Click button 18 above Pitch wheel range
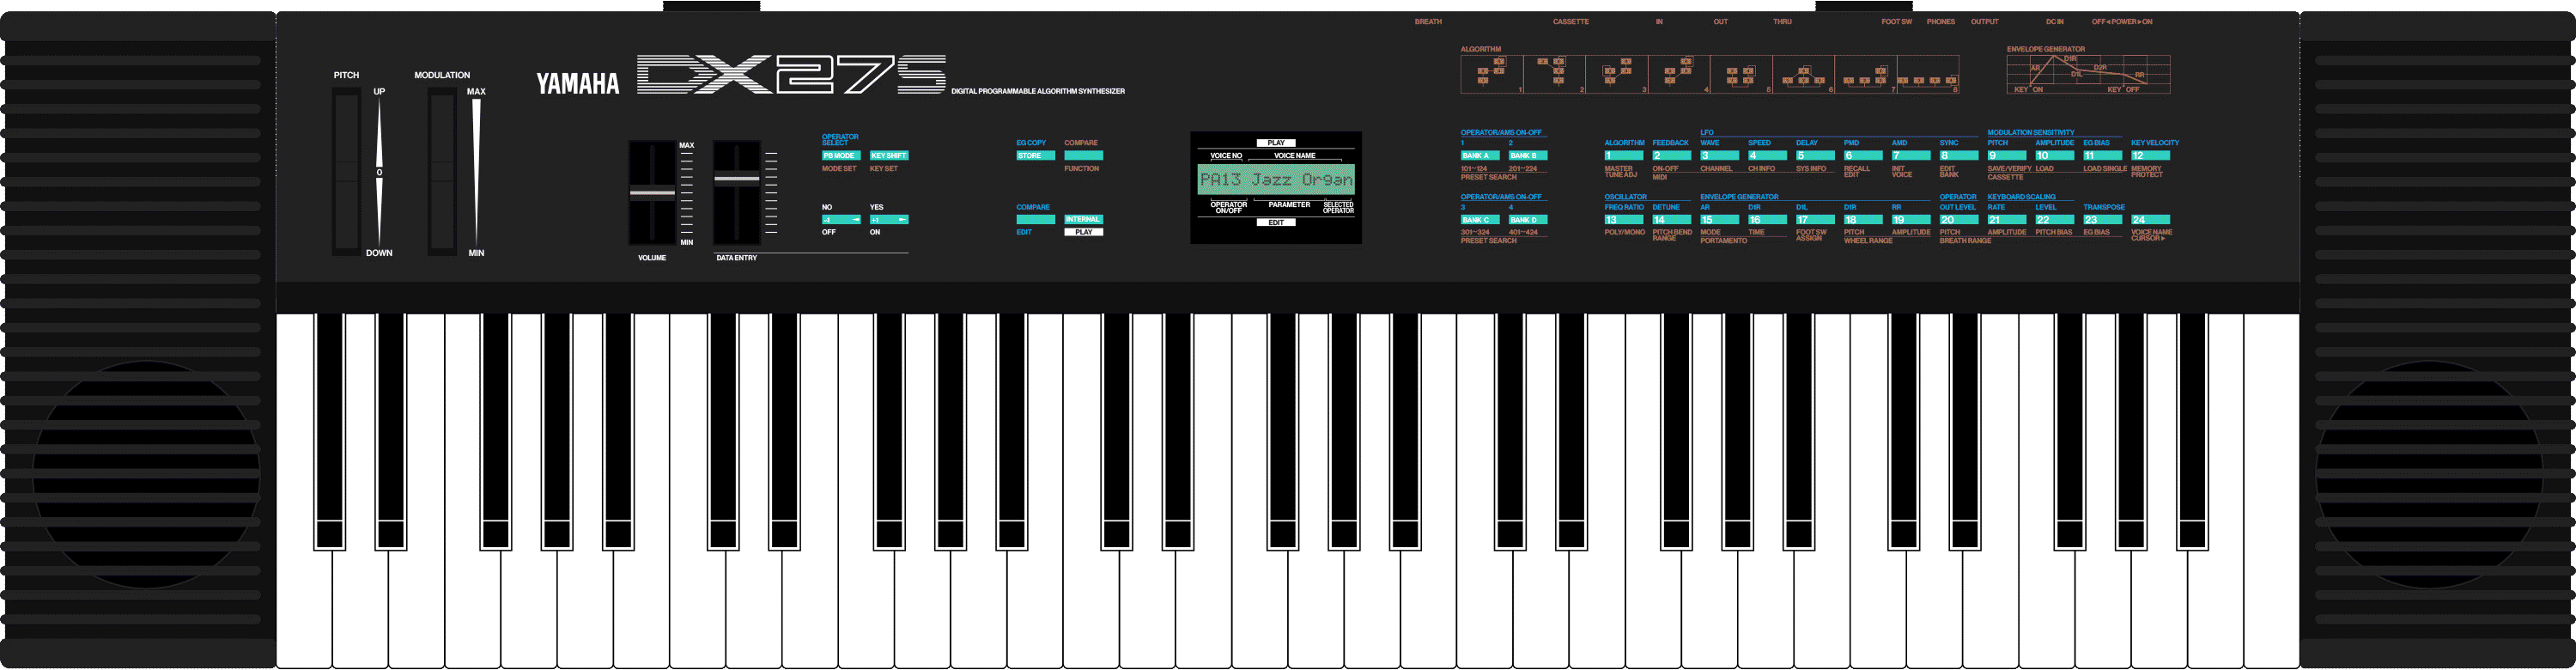The width and height of the screenshot is (2576, 670). coord(1864,220)
